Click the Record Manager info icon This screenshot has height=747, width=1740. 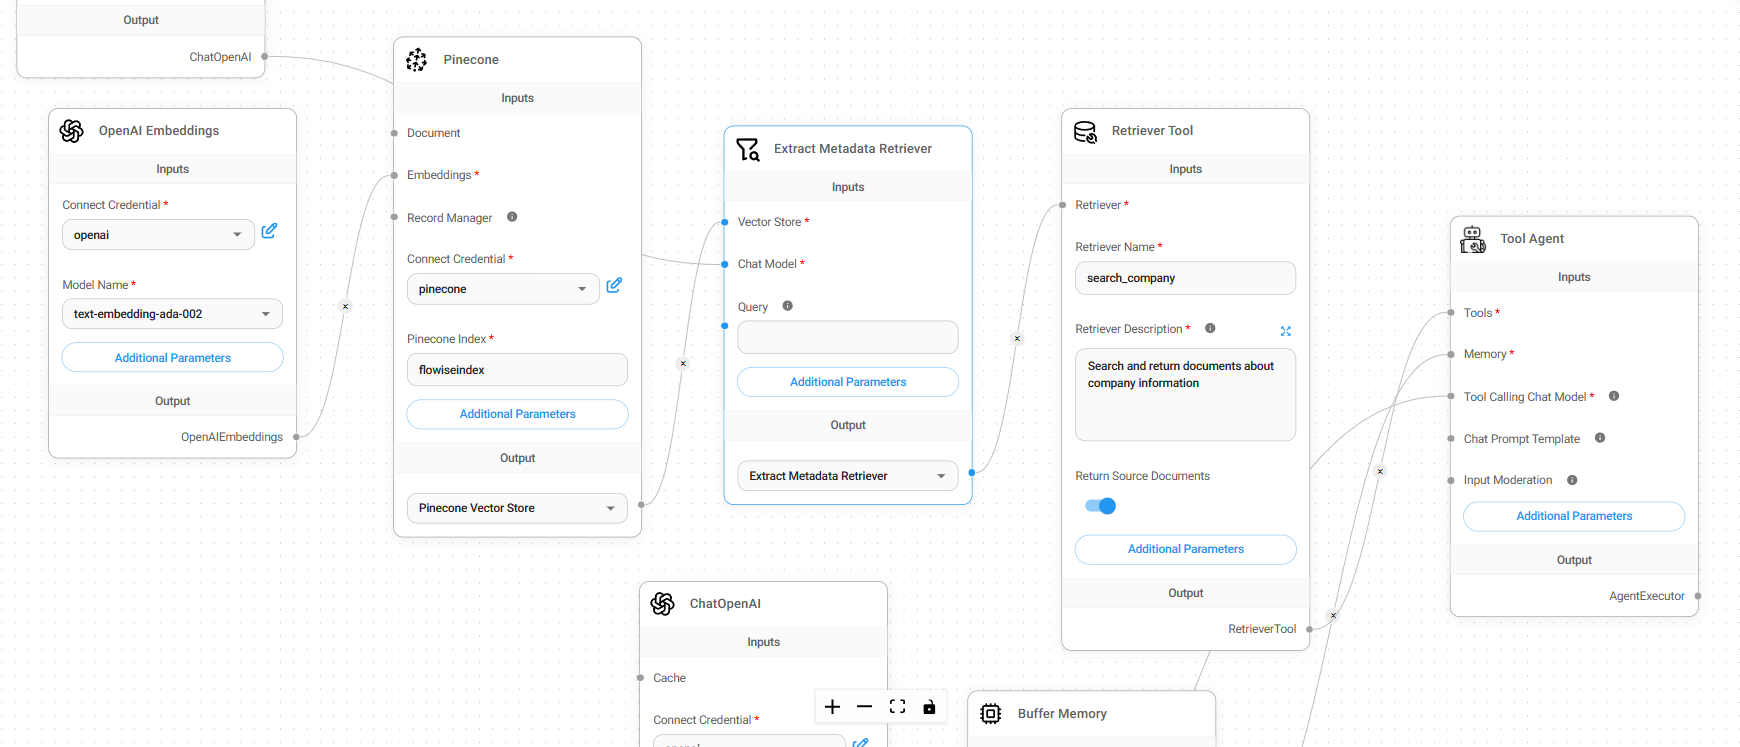[512, 217]
